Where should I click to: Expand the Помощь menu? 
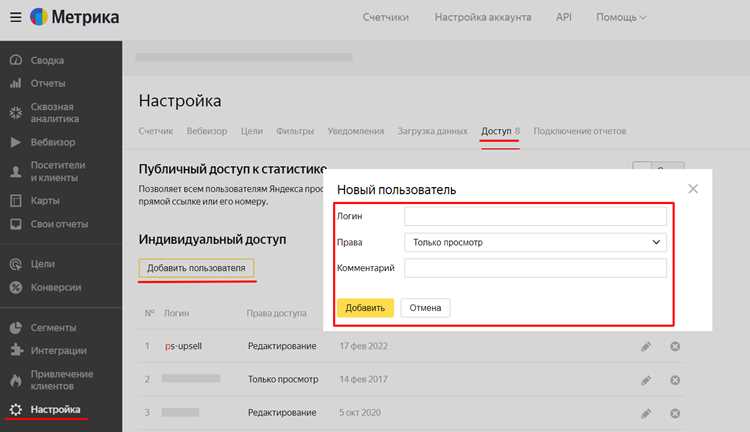(621, 17)
